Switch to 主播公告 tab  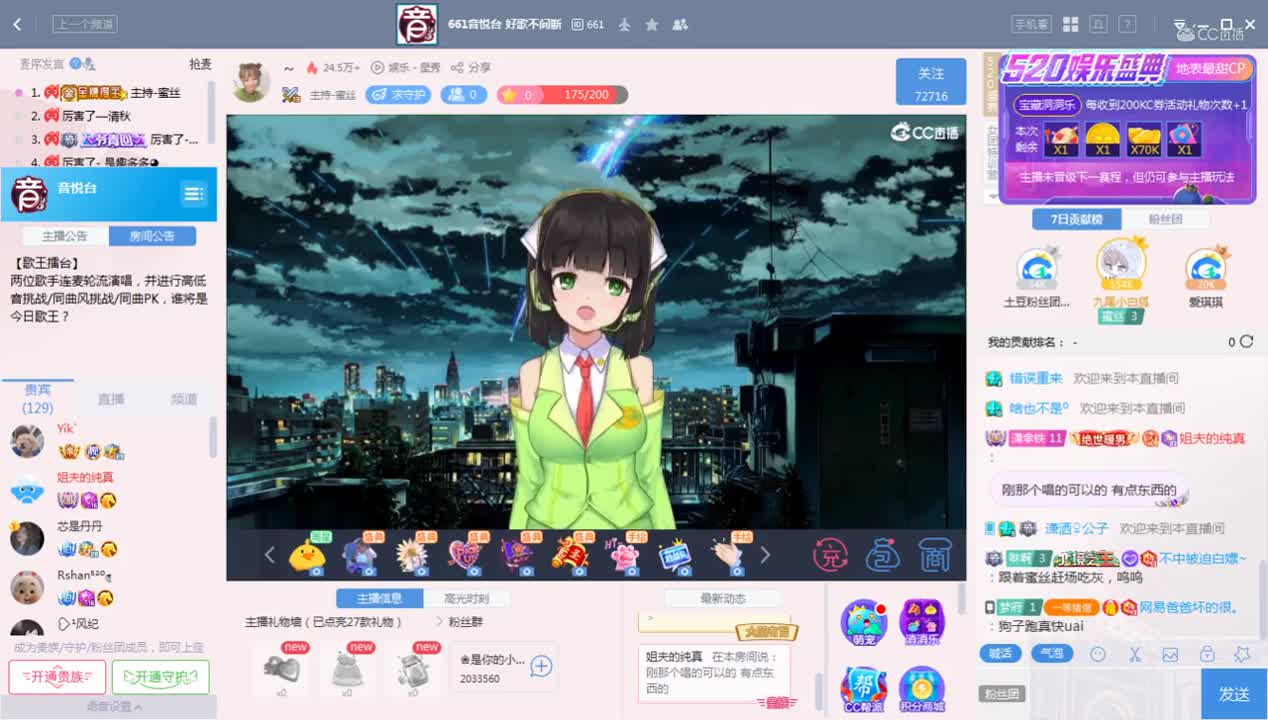coord(65,236)
